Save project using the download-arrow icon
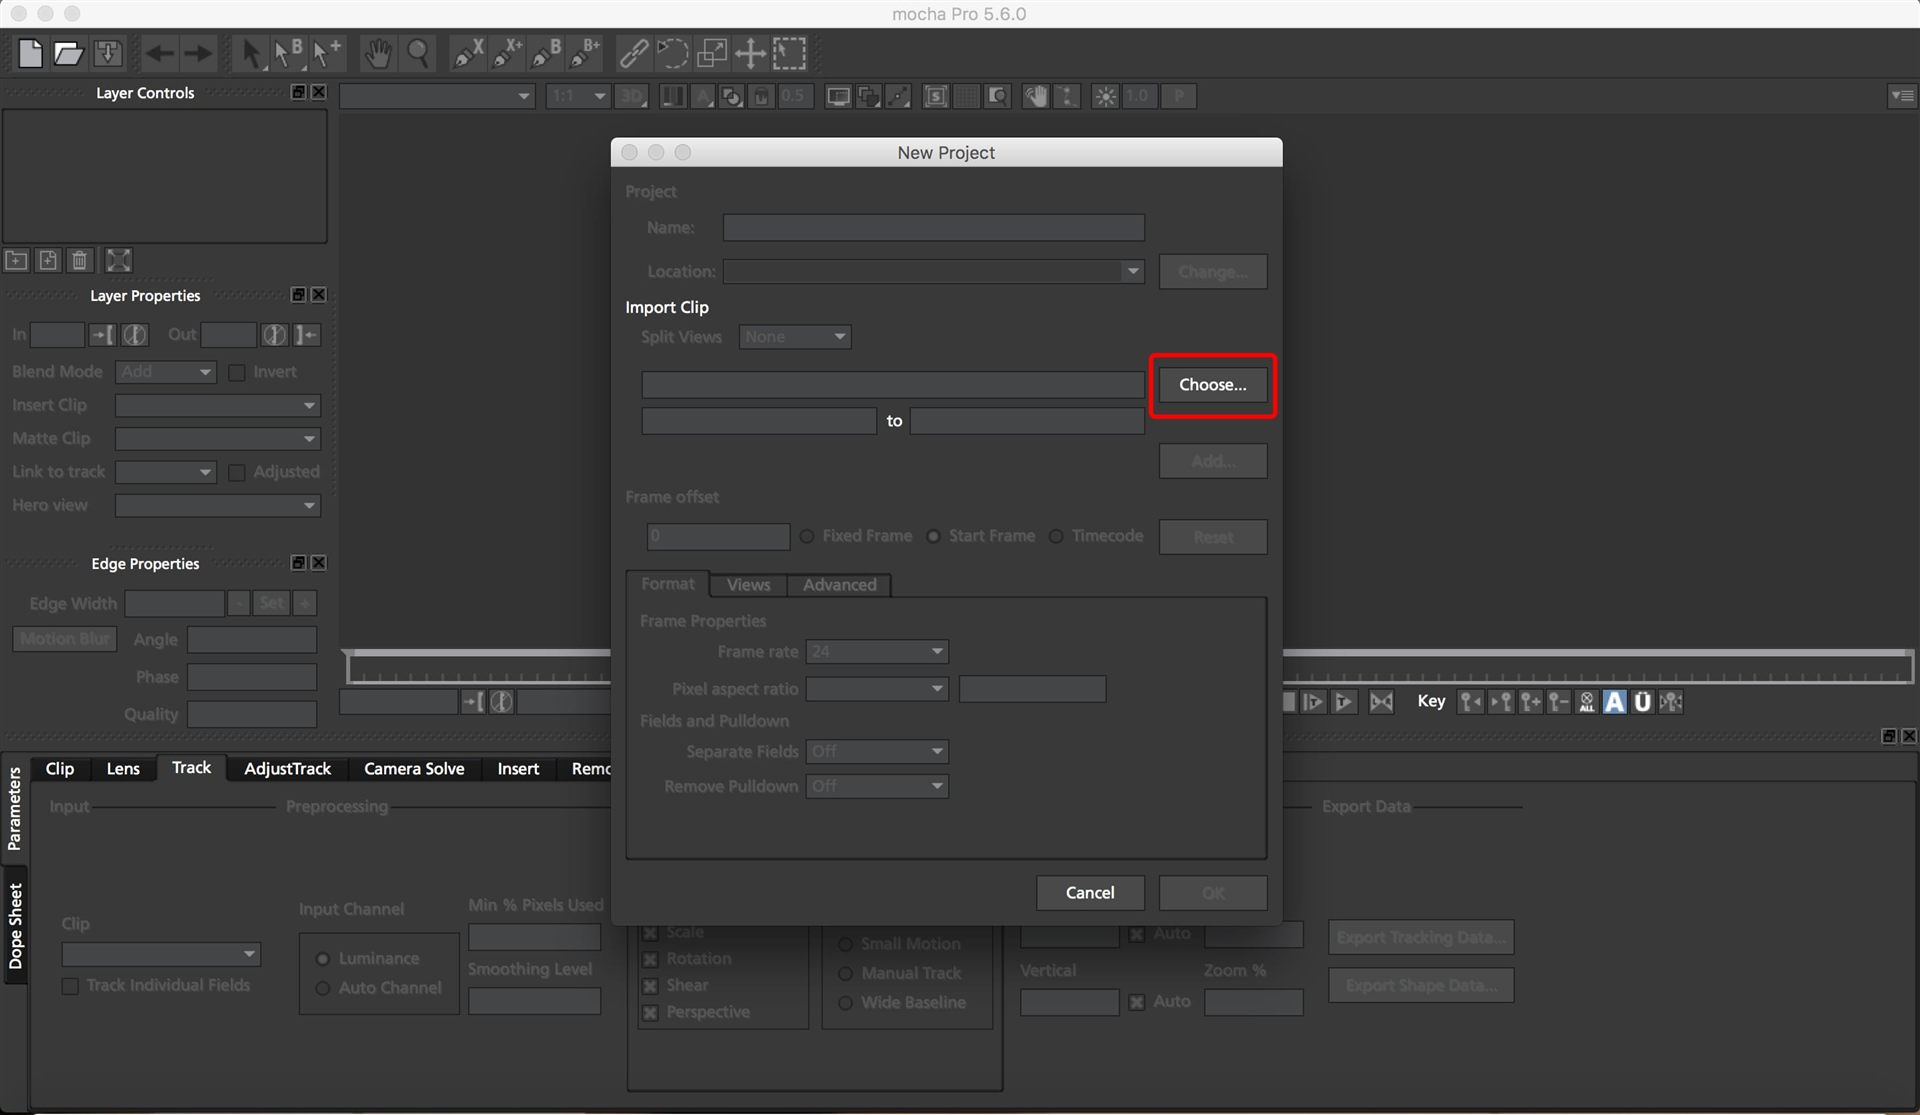This screenshot has width=1920, height=1115. pos(108,53)
